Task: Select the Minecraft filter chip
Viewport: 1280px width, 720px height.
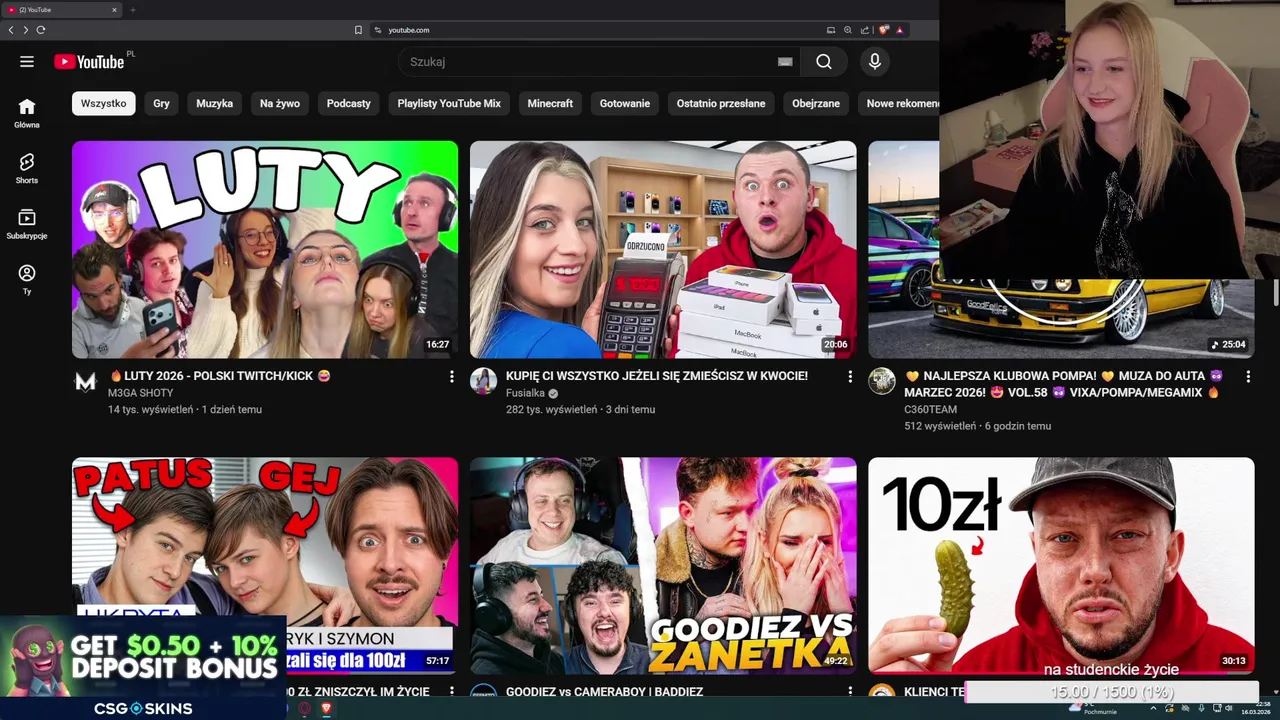Action: coord(550,103)
